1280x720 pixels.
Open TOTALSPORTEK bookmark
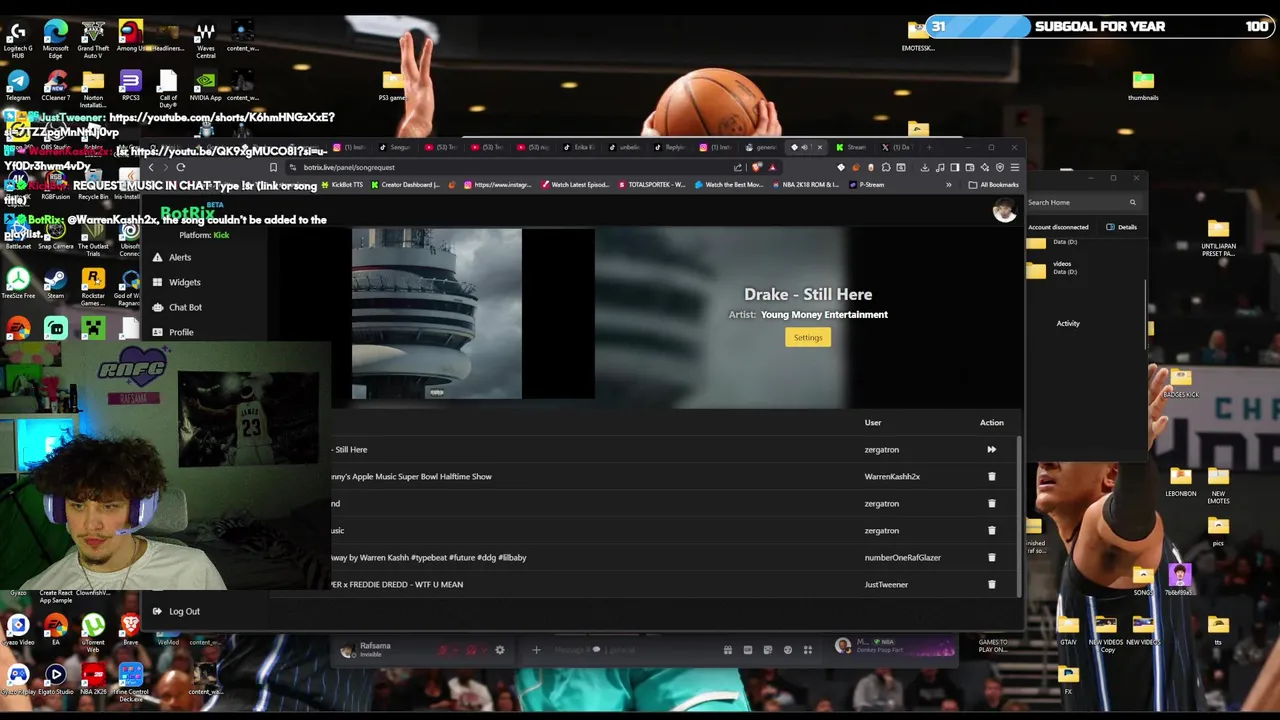[x=652, y=185]
